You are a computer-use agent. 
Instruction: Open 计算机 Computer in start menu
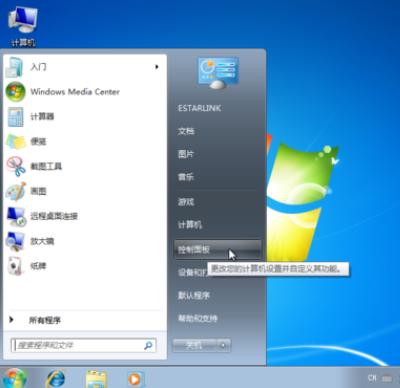click(190, 224)
